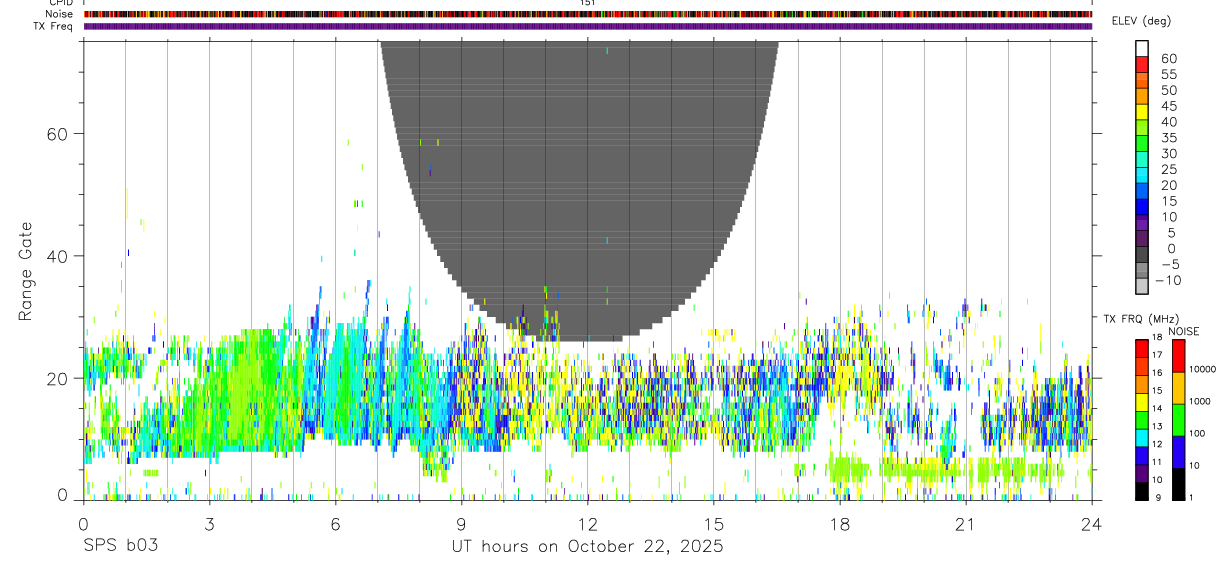Click the 6 UT hour axis label
Image resolution: width=1228 pixels, height=567 pixels.
335,523
